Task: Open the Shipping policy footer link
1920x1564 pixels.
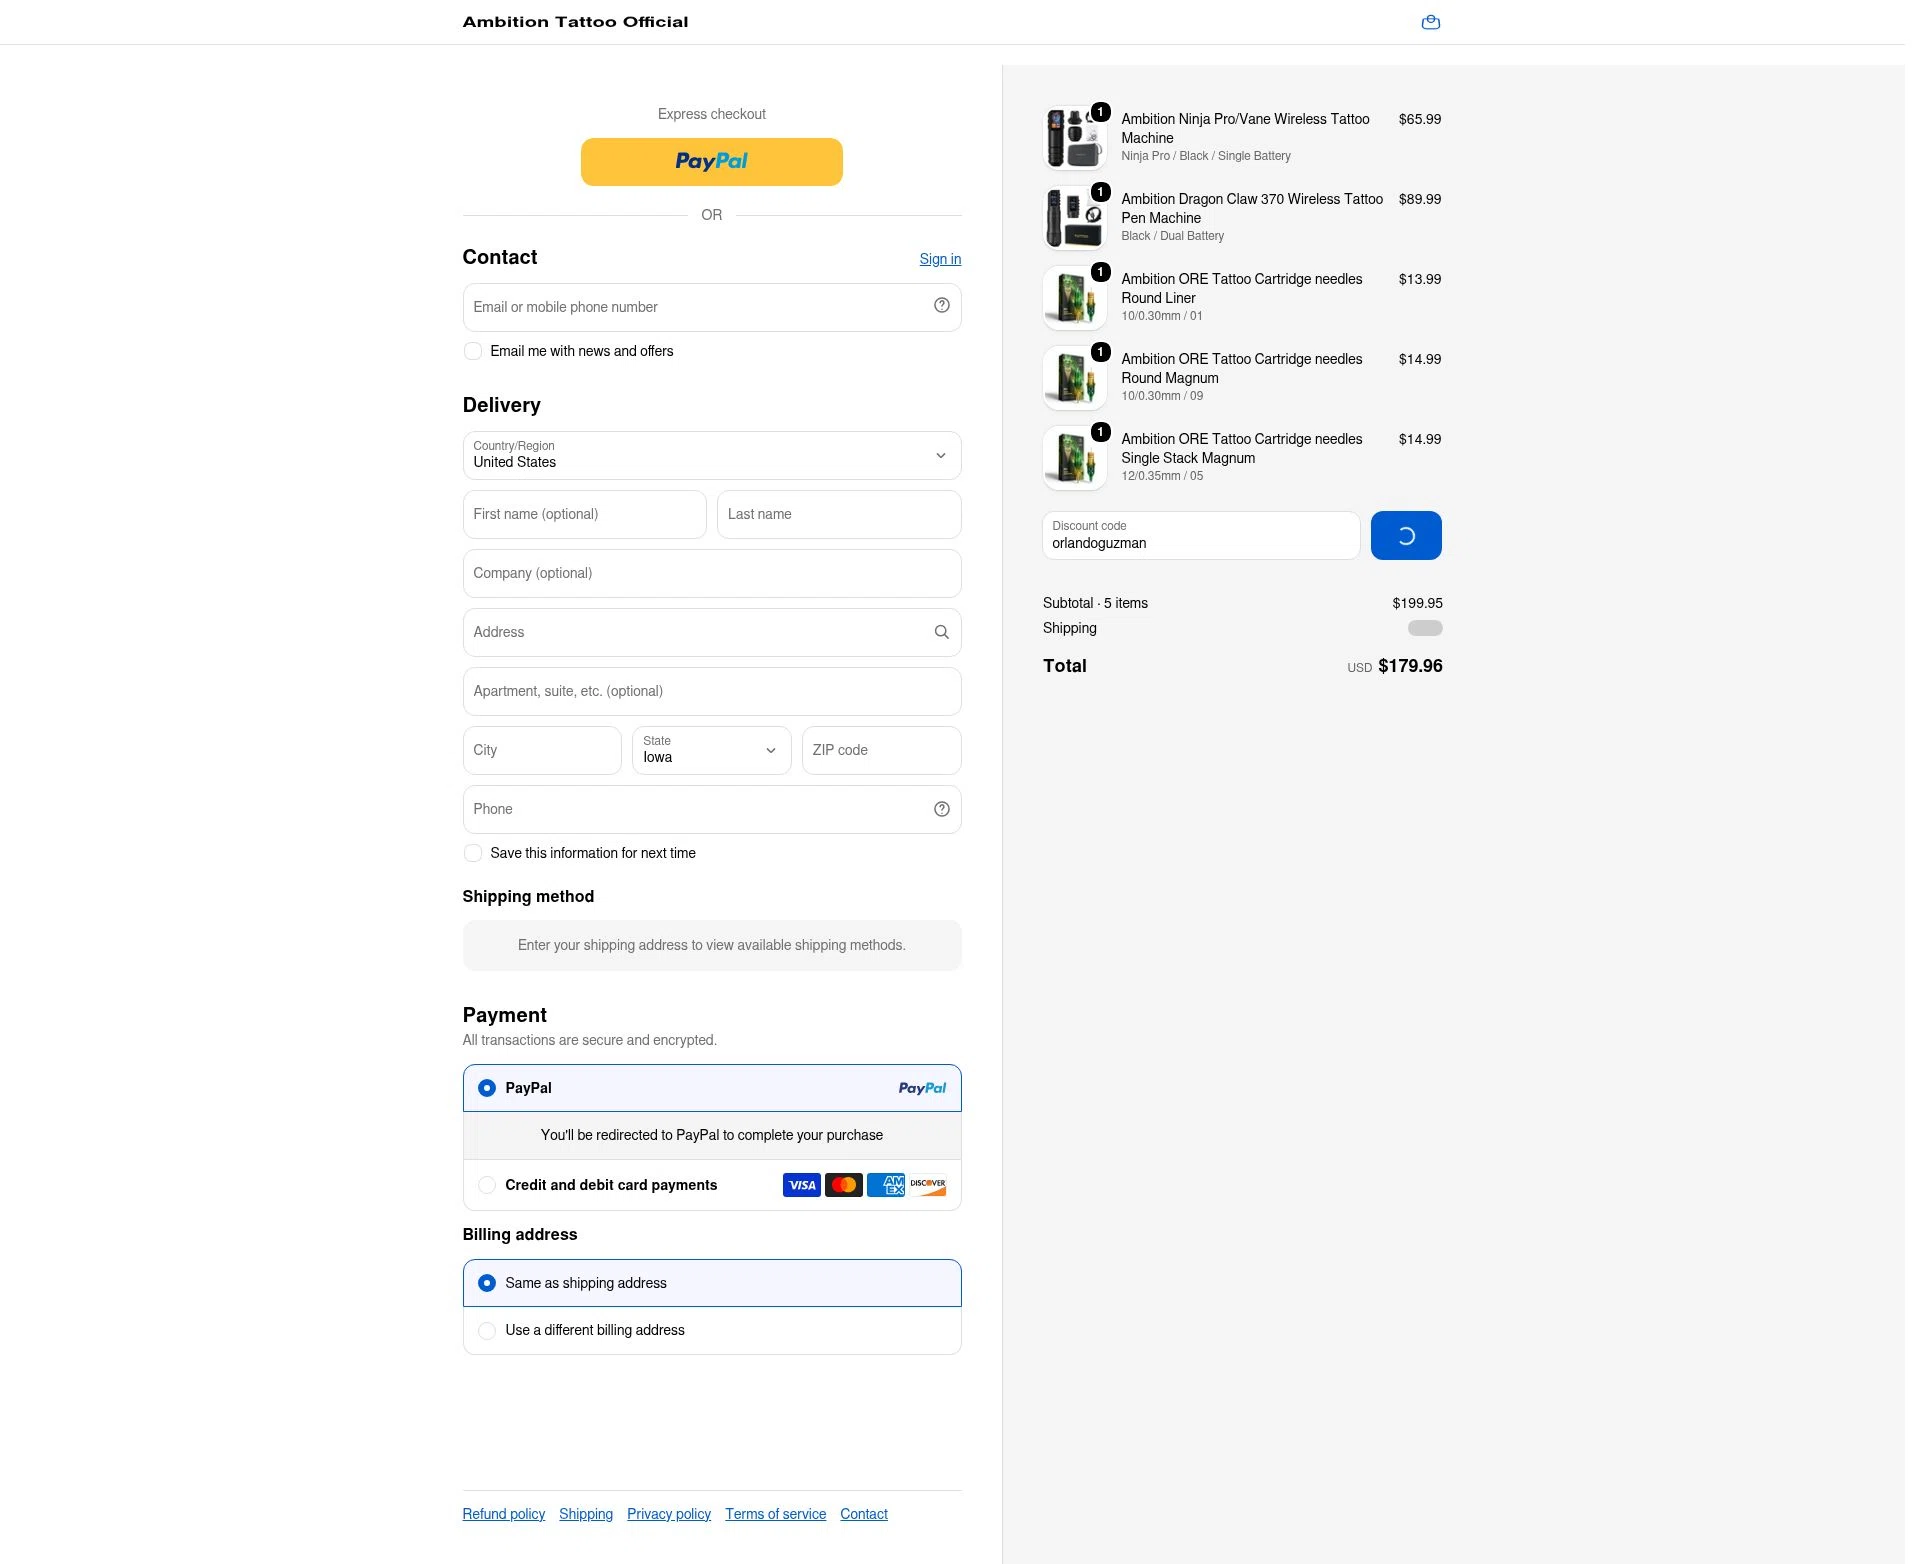Action: [x=586, y=1514]
